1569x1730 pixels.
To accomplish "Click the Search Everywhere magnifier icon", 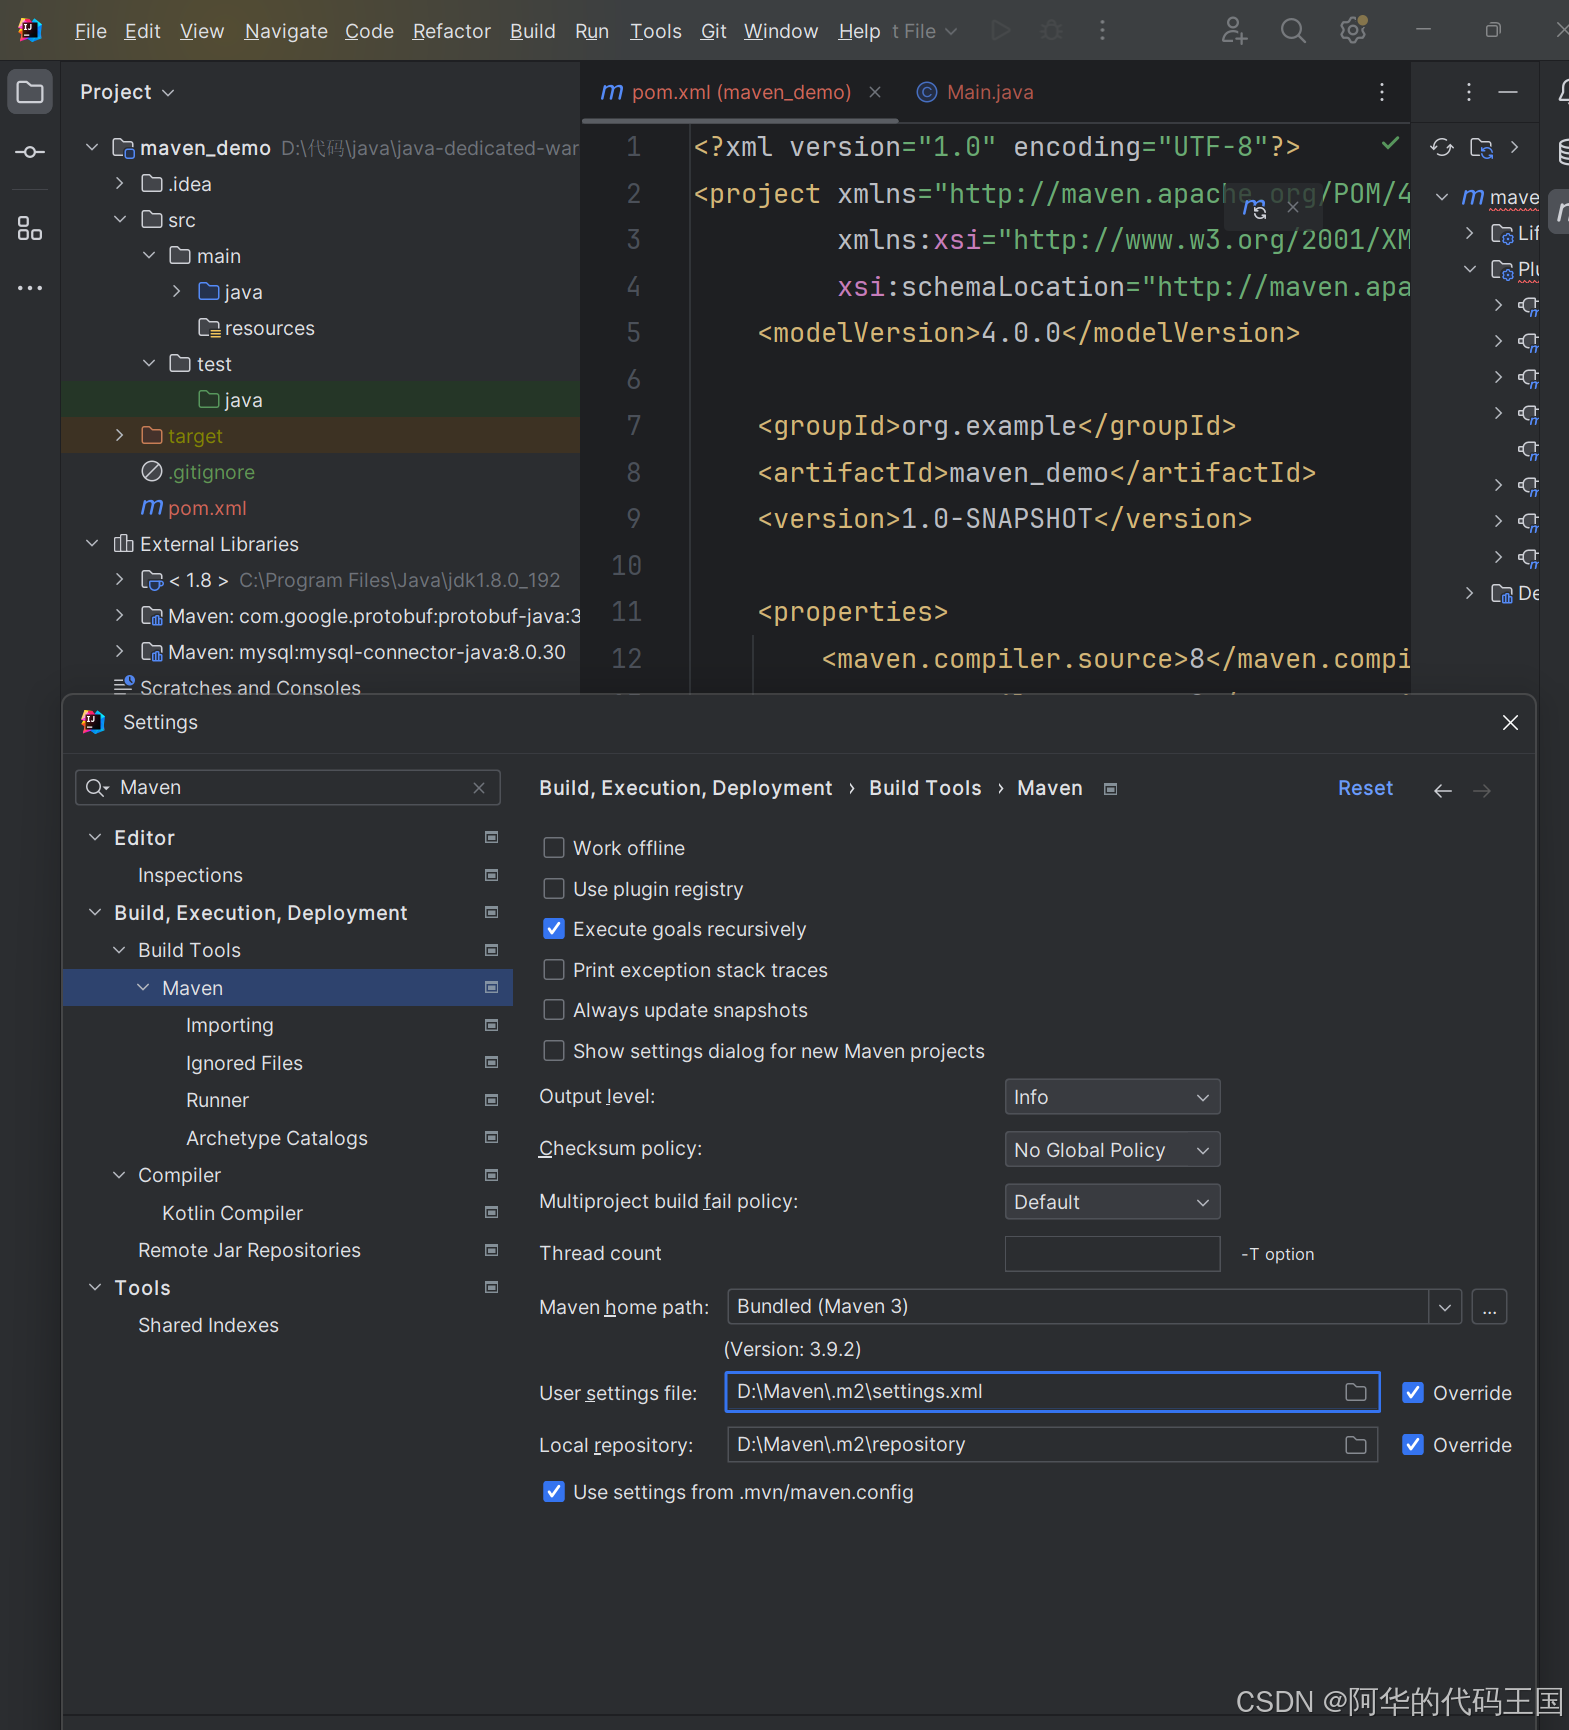I will pos(1293,31).
